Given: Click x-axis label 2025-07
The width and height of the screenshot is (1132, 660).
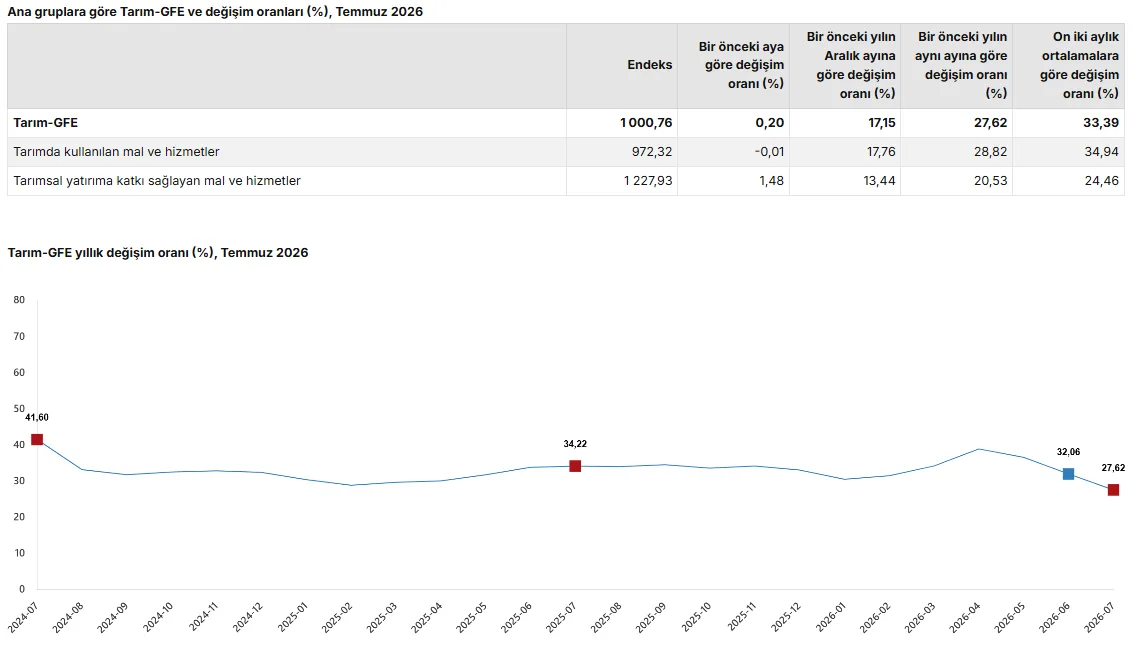Looking at the screenshot, I should click(x=561, y=618).
